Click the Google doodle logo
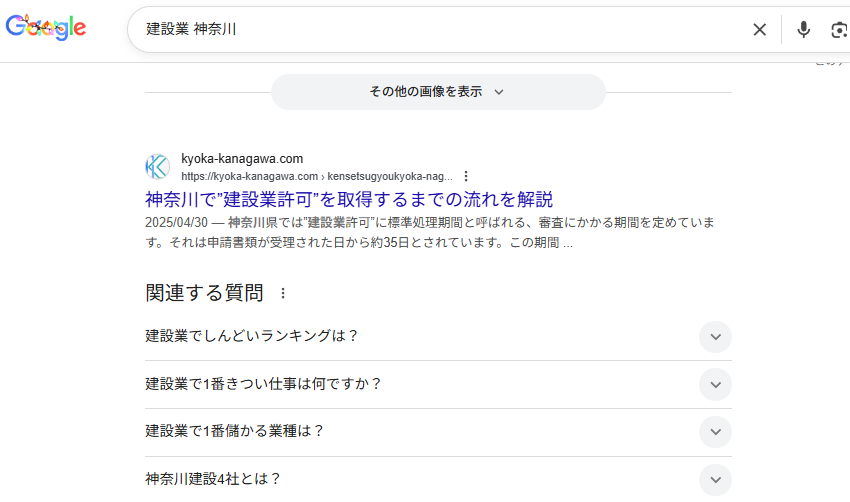 pos(46,28)
